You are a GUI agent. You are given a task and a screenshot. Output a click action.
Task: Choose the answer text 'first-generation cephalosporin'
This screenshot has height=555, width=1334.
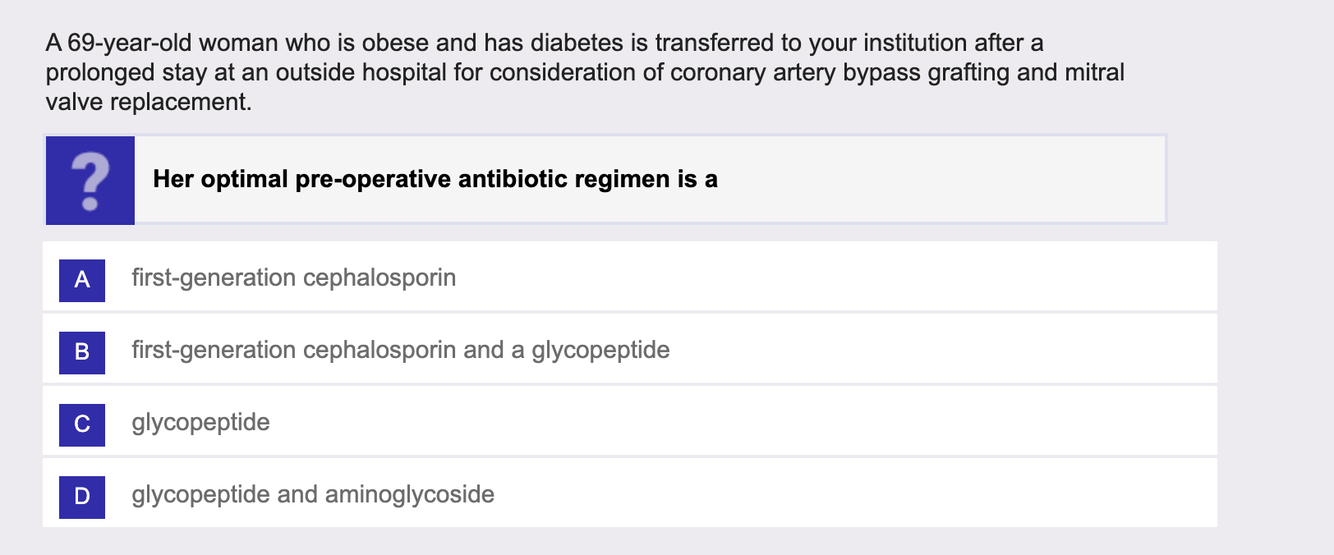pos(293,278)
